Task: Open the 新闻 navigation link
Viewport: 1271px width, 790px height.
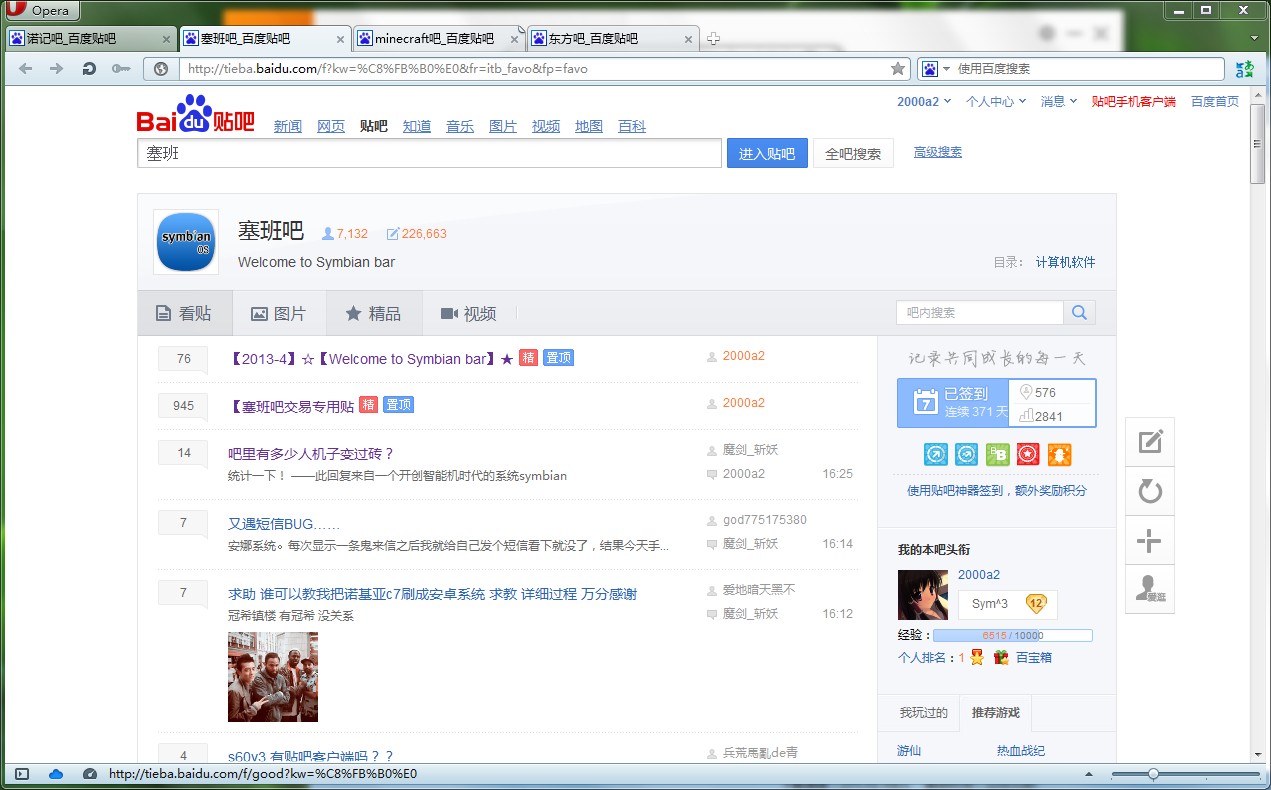Action: pos(288,126)
